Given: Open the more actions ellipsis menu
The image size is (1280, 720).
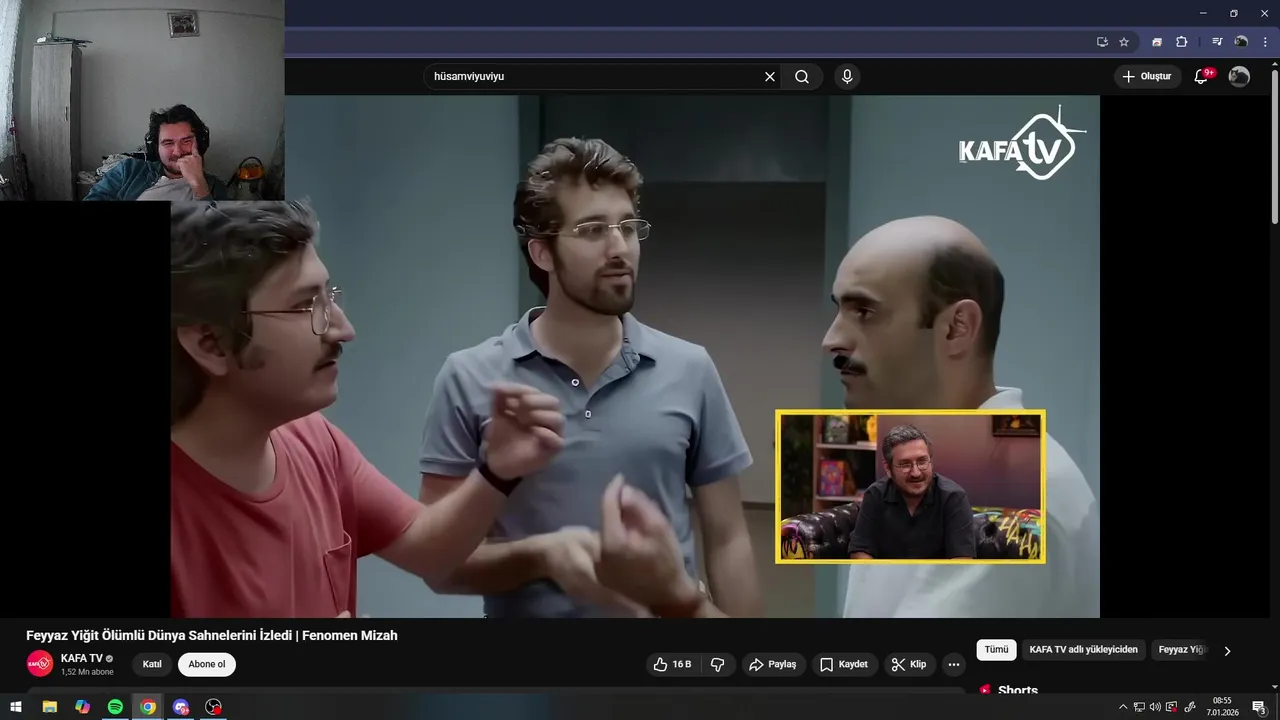Looking at the screenshot, I should pyautogui.click(x=954, y=664).
